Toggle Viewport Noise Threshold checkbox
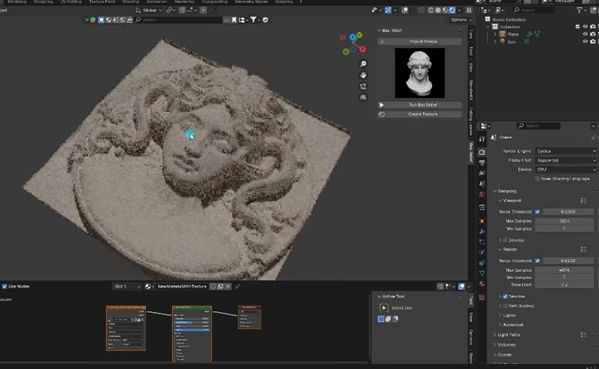 tap(537, 212)
